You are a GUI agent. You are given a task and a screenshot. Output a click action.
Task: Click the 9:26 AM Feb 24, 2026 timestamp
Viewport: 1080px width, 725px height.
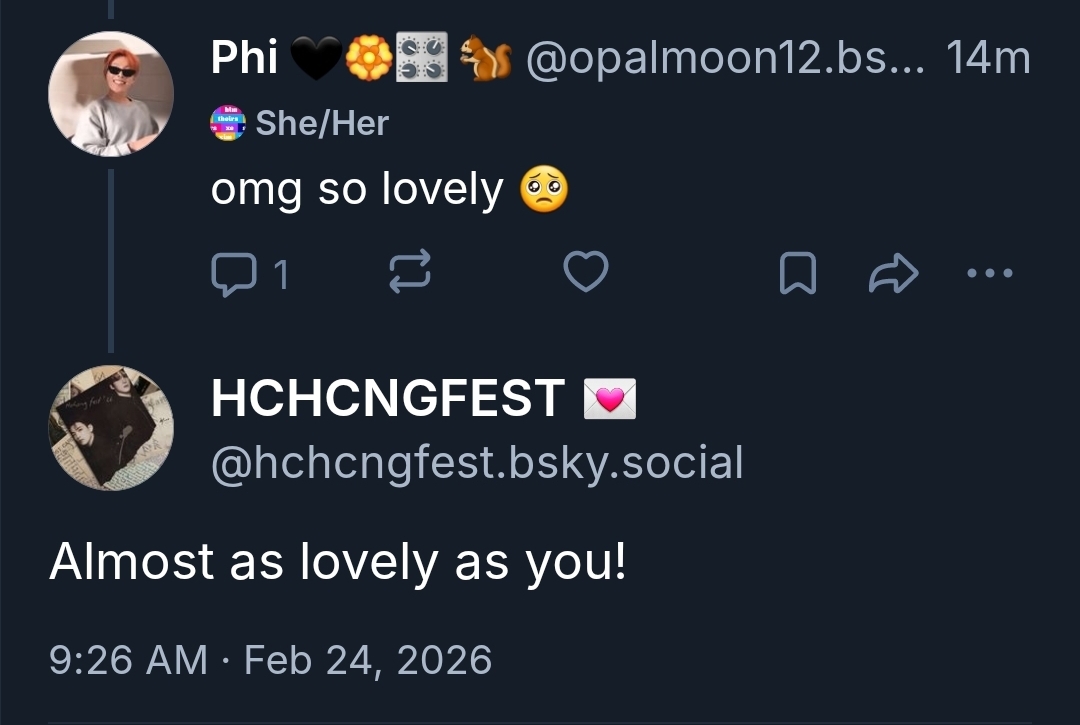[x=270, y=660]
